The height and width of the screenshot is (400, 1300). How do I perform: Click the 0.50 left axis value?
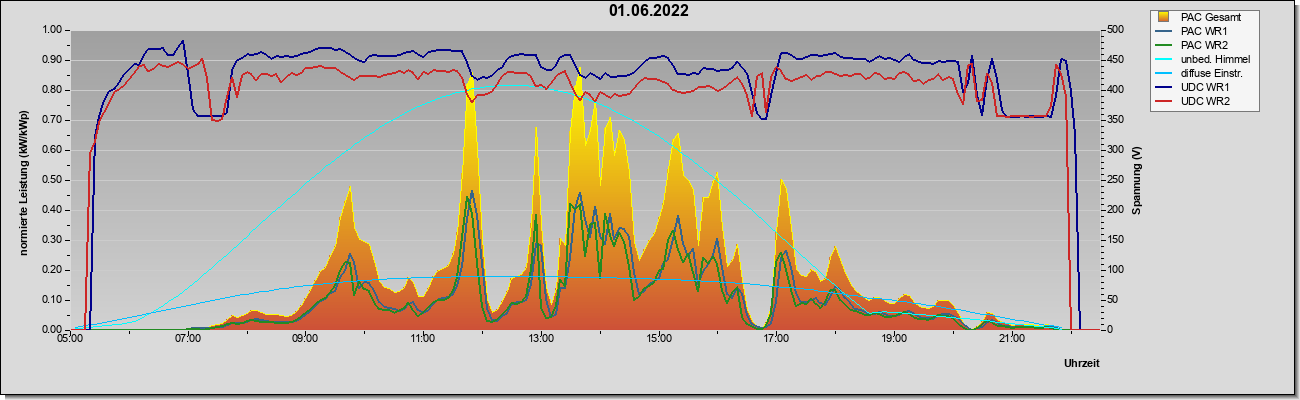pyautogui.click(x=51, y=180)
